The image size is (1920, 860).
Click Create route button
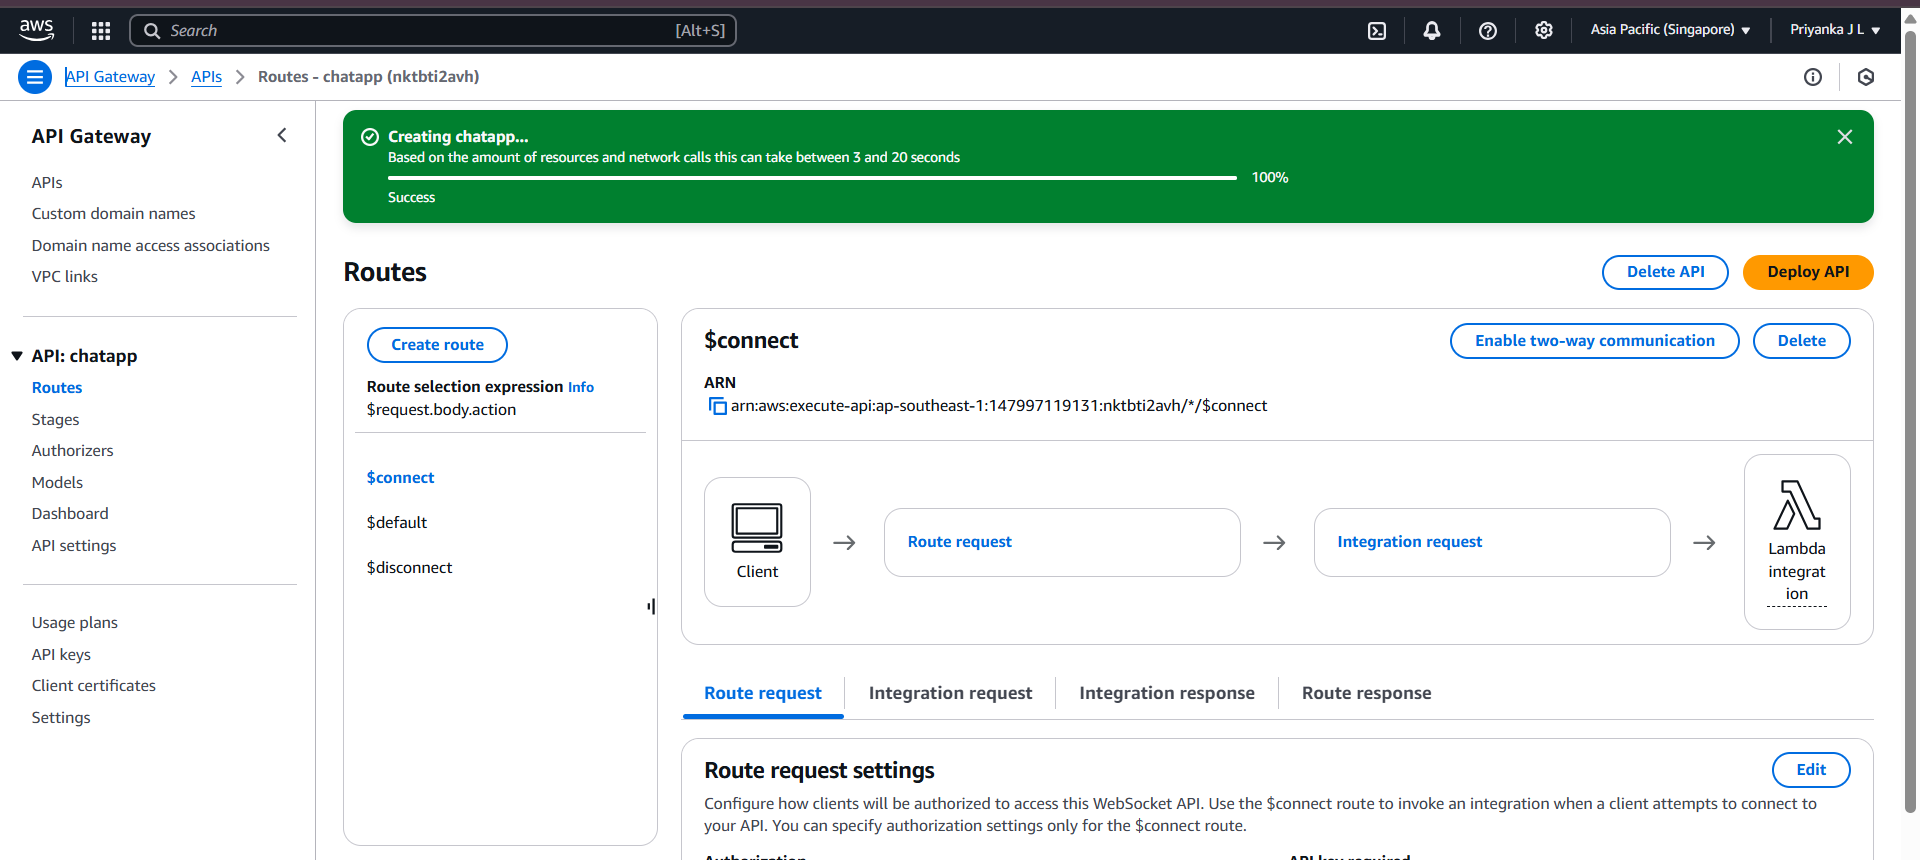(x=437, y=345)
